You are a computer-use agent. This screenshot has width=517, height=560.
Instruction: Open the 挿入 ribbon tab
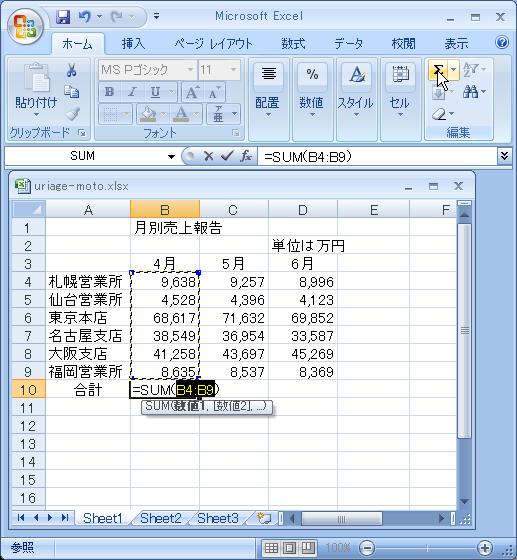click(x=133, y=44)
